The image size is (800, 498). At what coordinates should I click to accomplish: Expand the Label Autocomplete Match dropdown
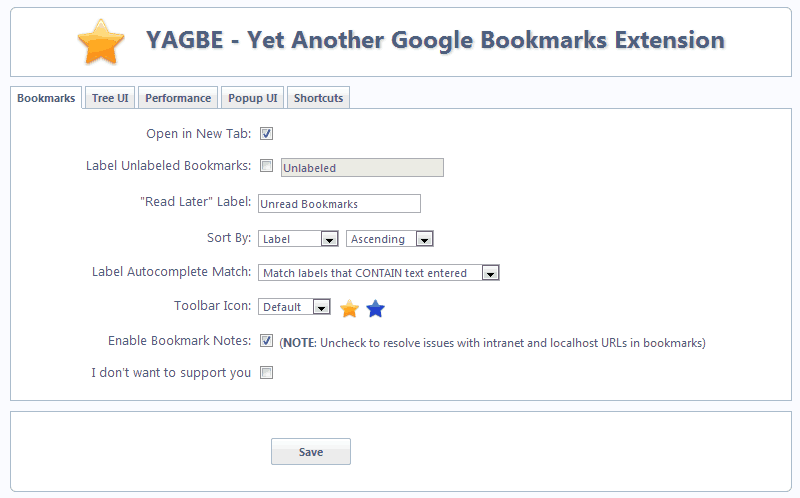(379, 273)
